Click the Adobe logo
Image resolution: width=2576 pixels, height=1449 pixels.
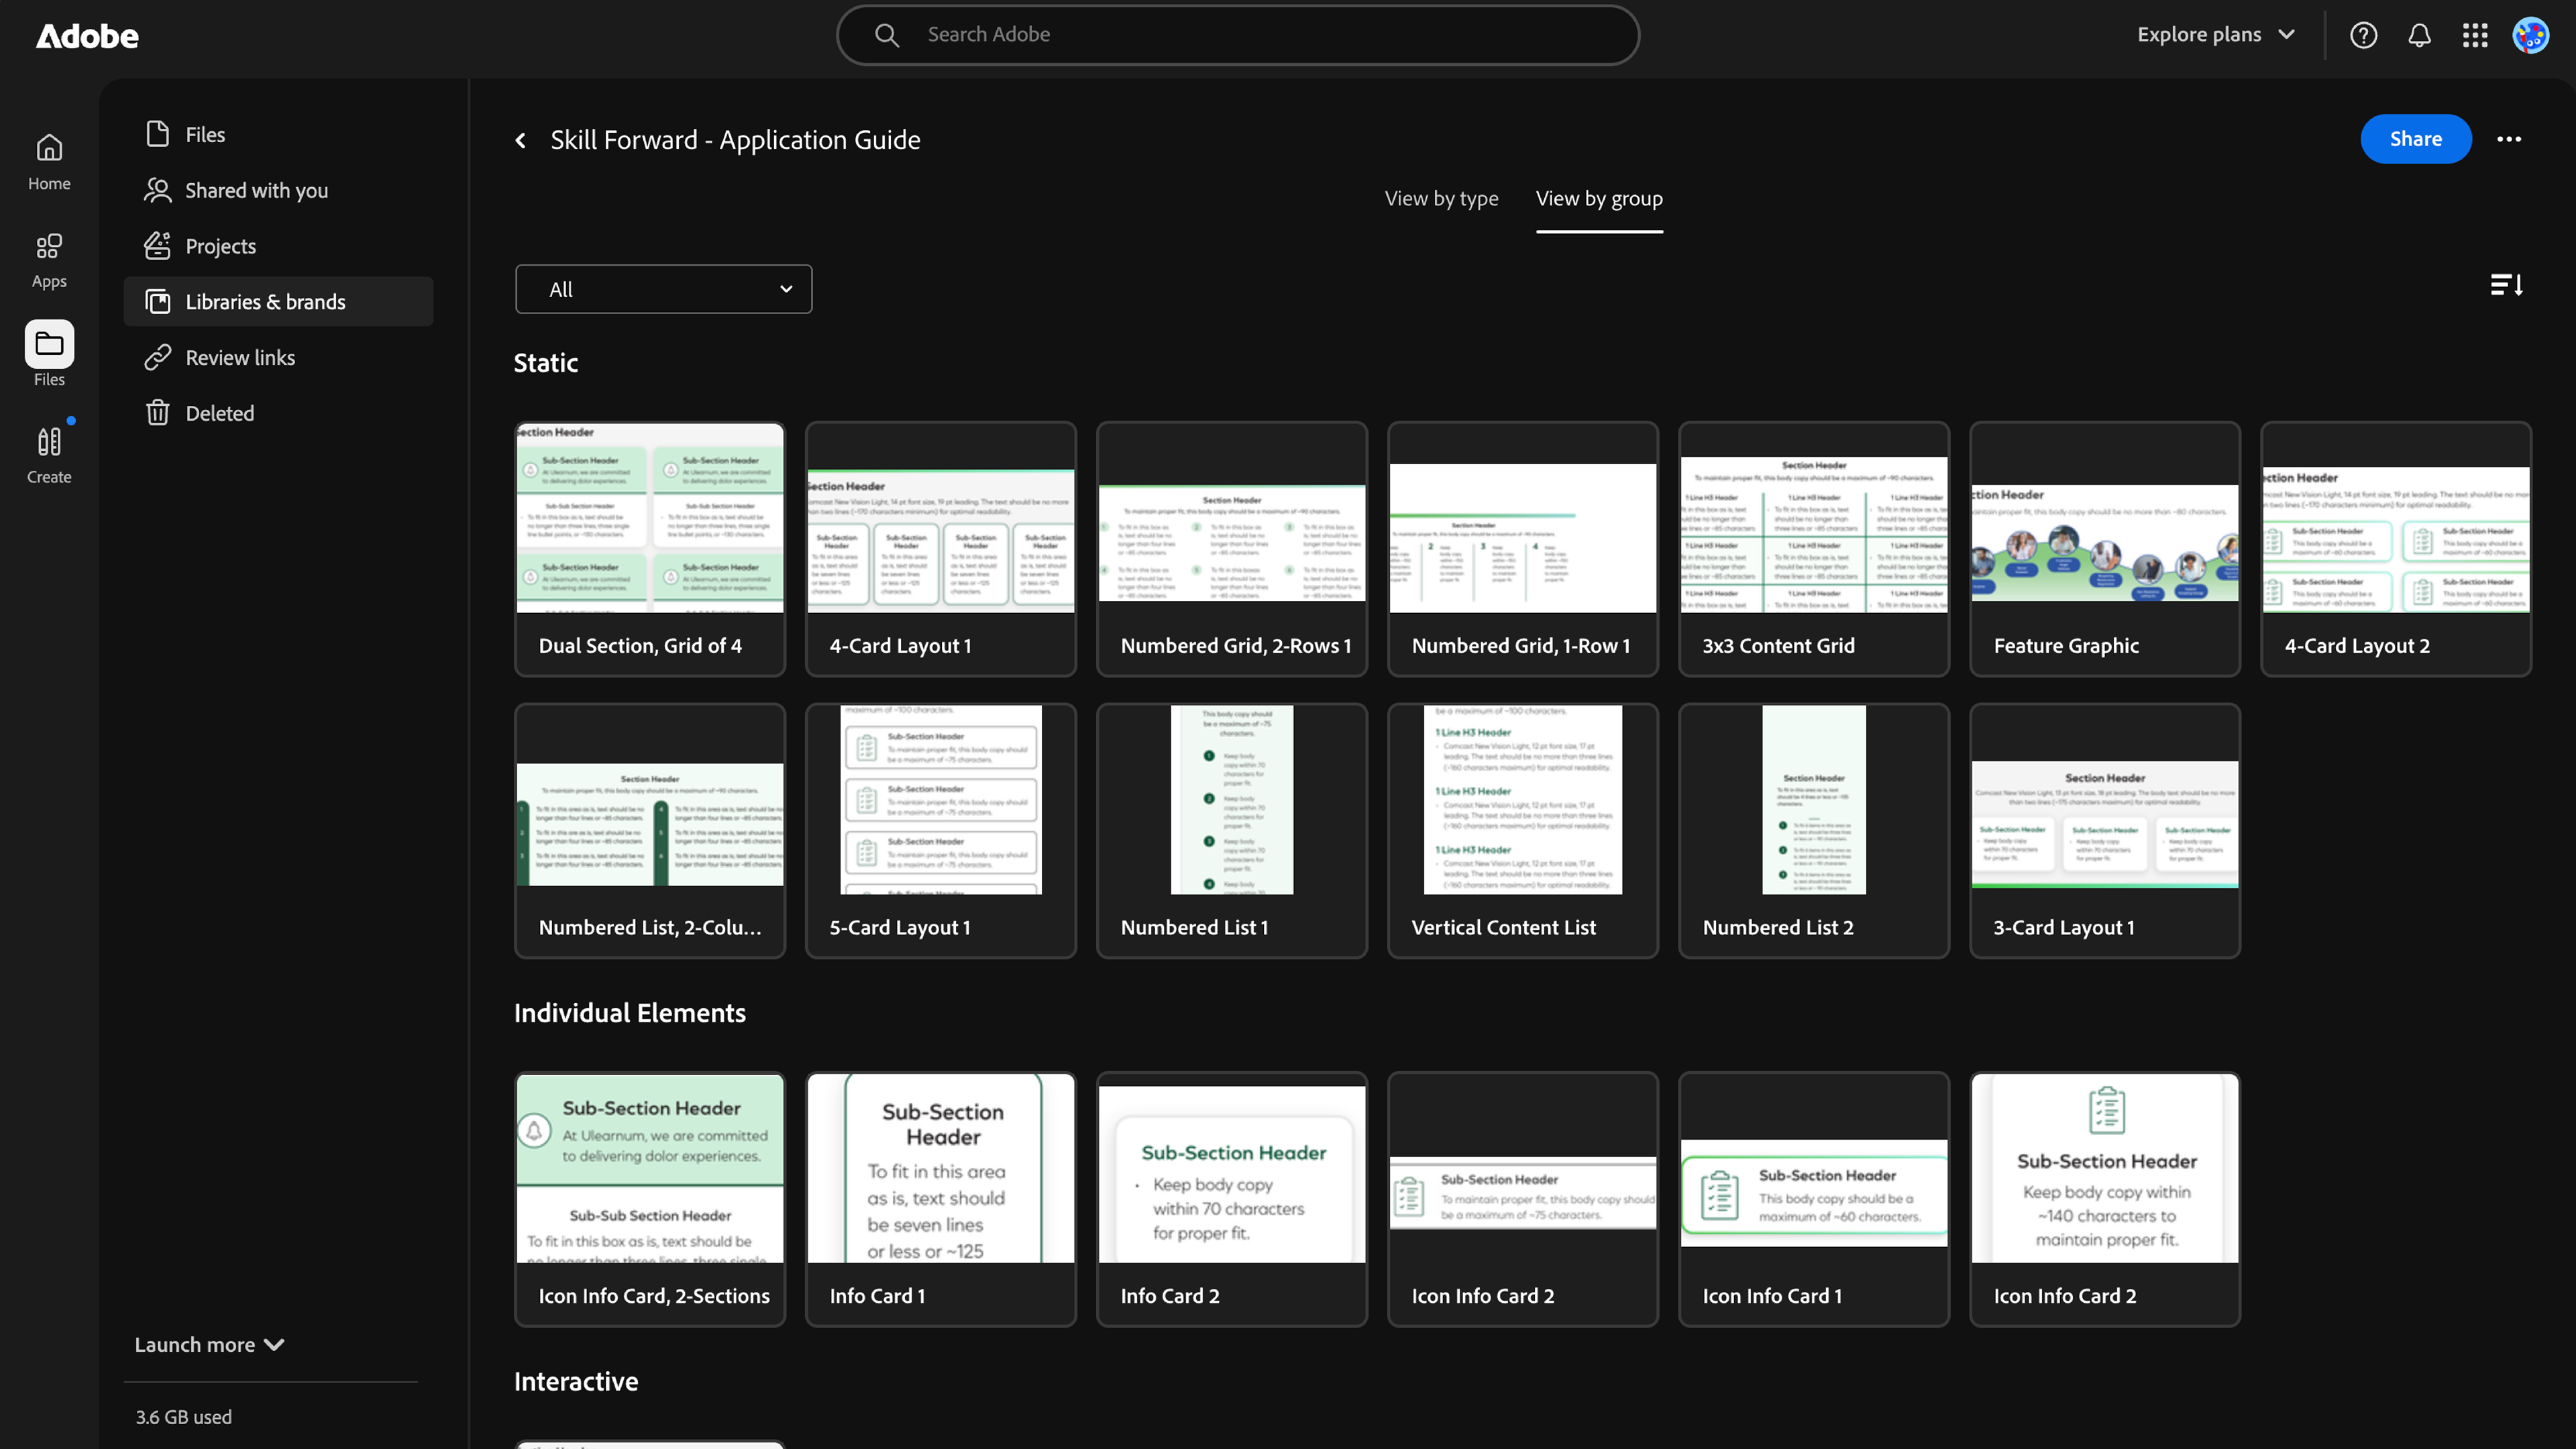[87, 36]
